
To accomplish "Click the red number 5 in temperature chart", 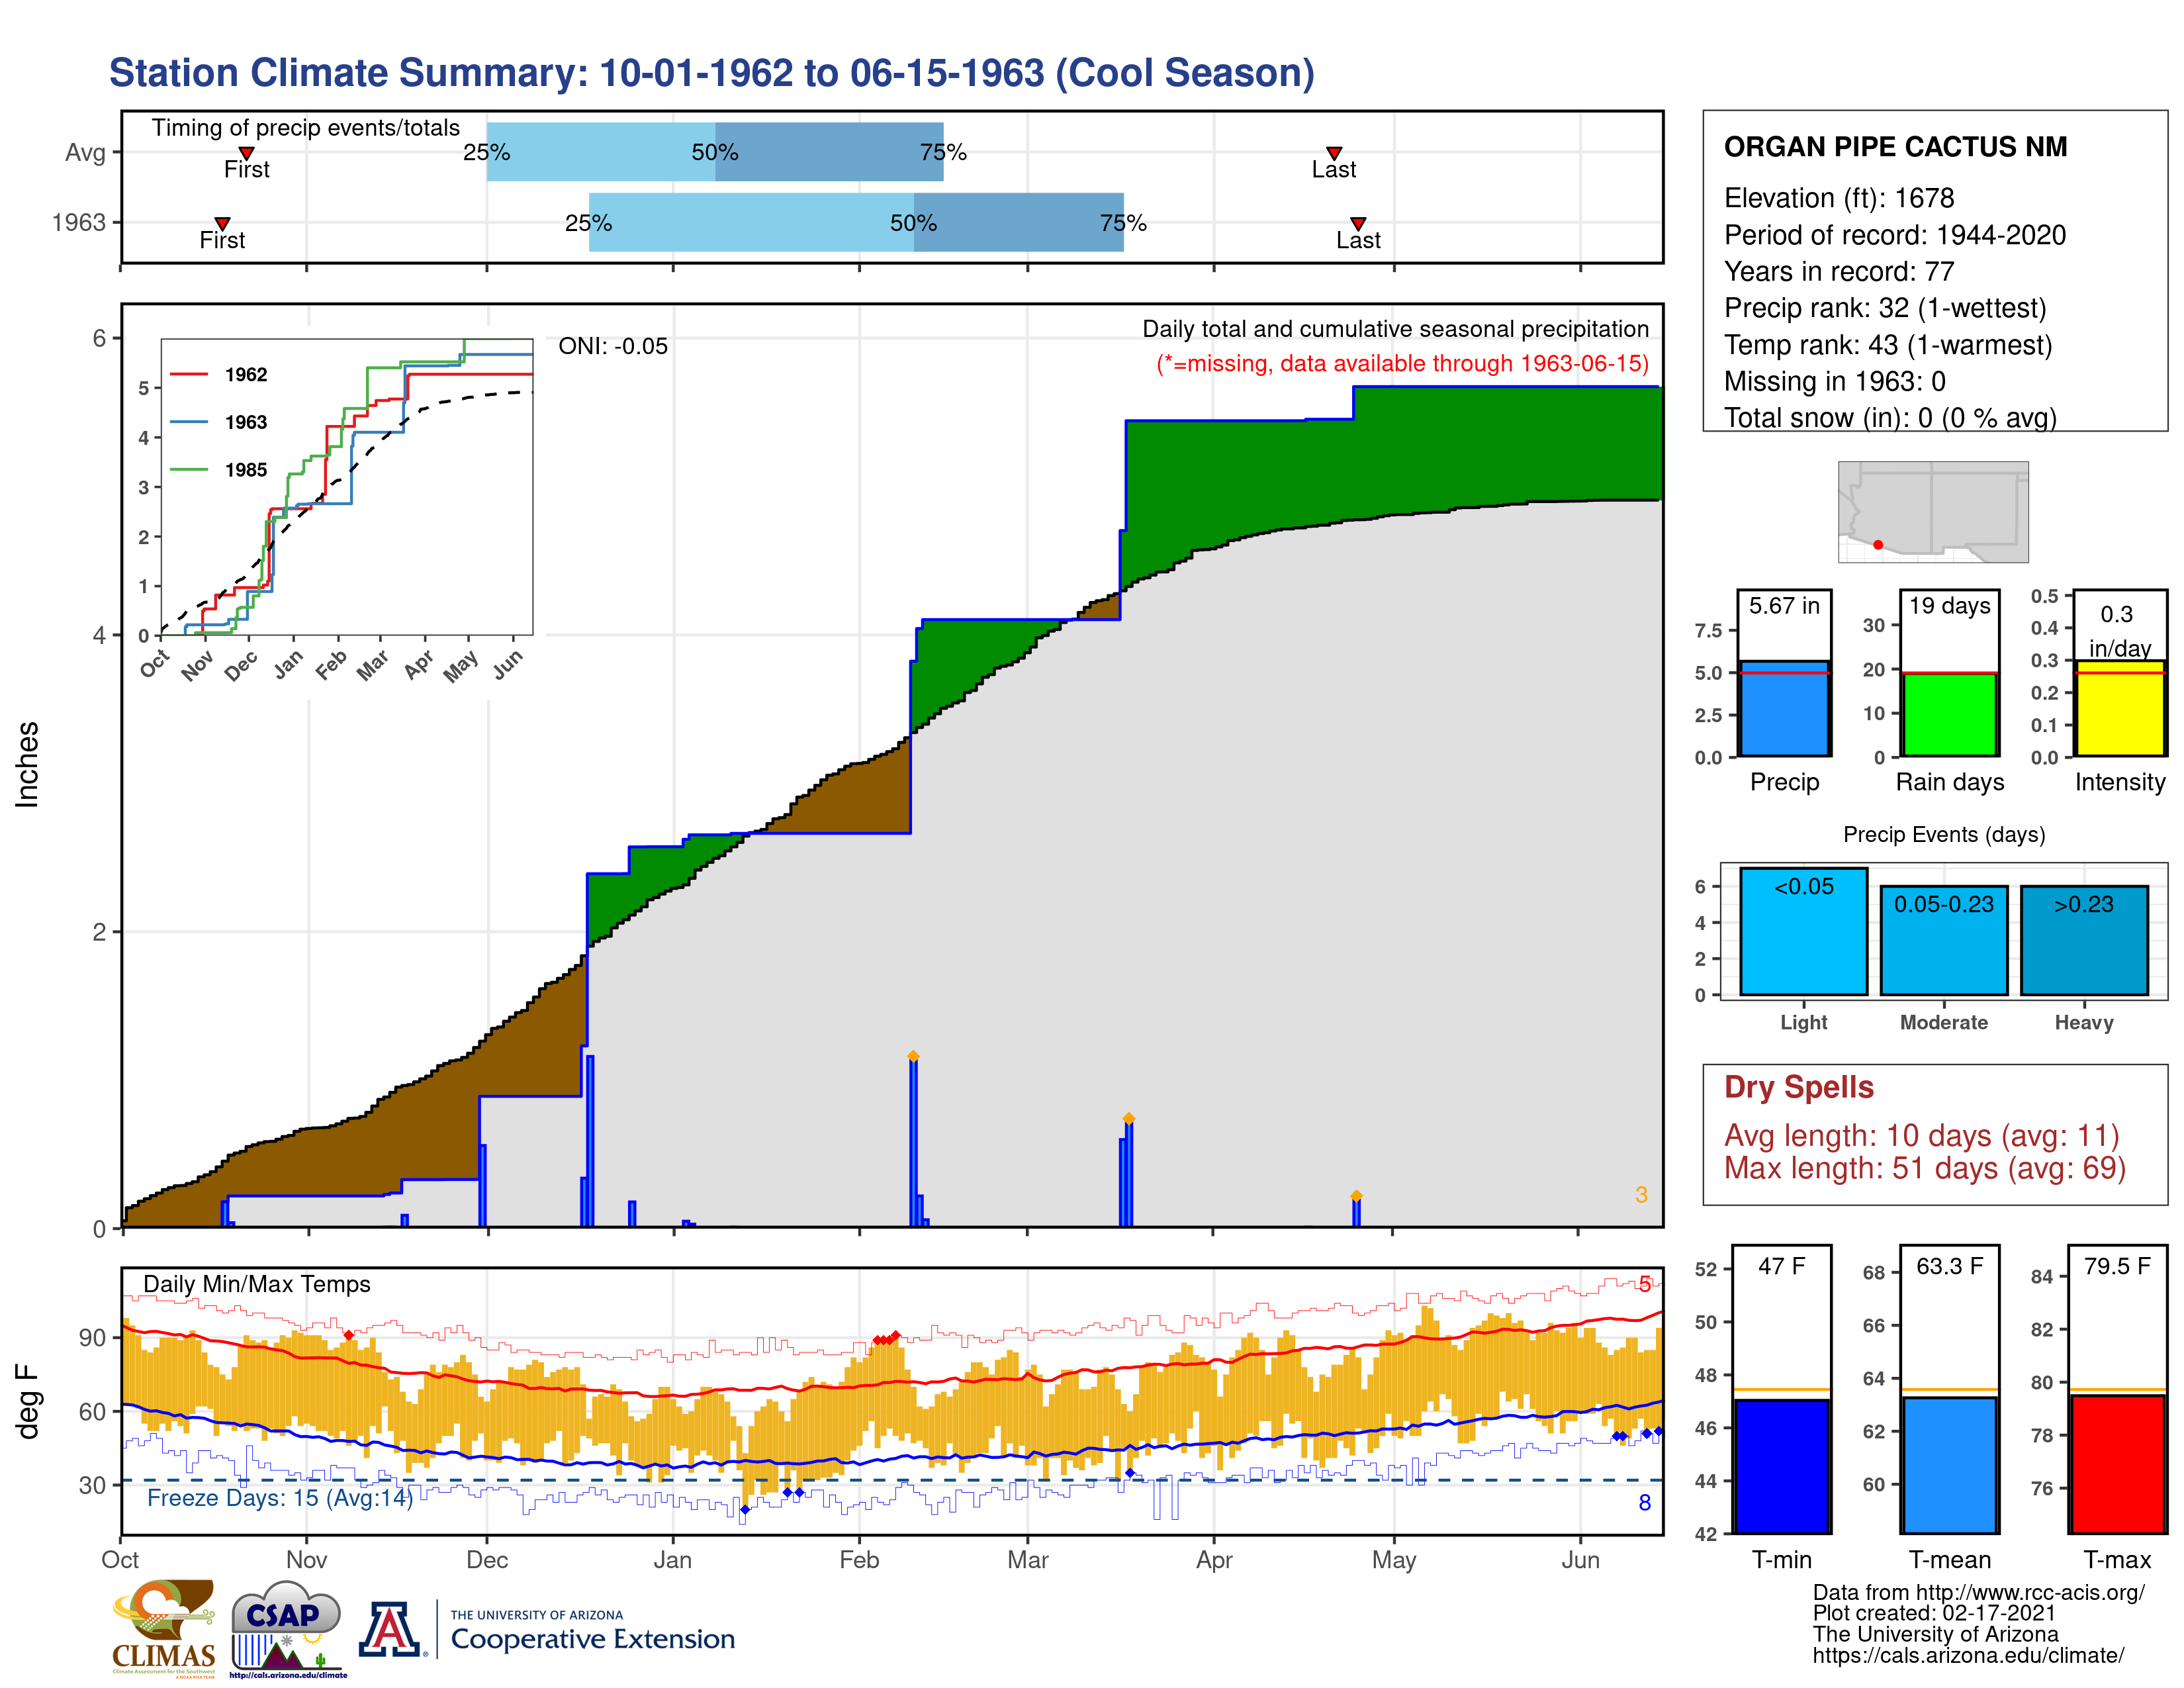I will (1644, 1284).
